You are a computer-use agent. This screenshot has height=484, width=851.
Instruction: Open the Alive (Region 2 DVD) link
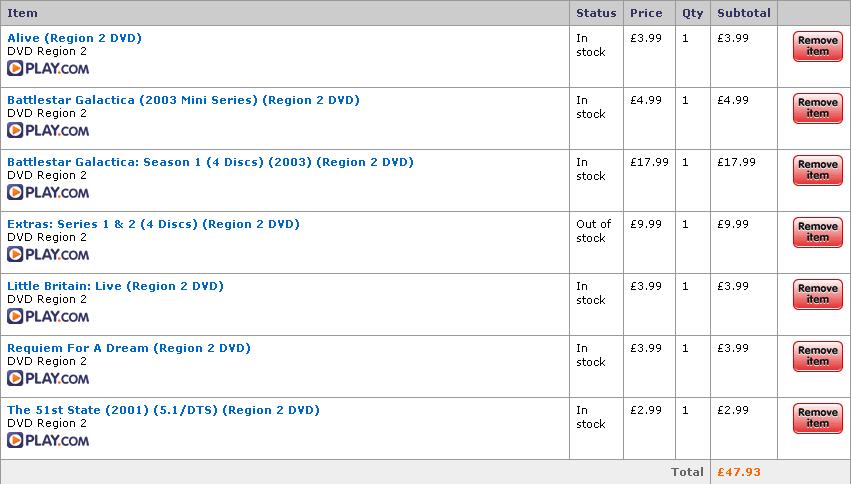[x=74, y=38]
